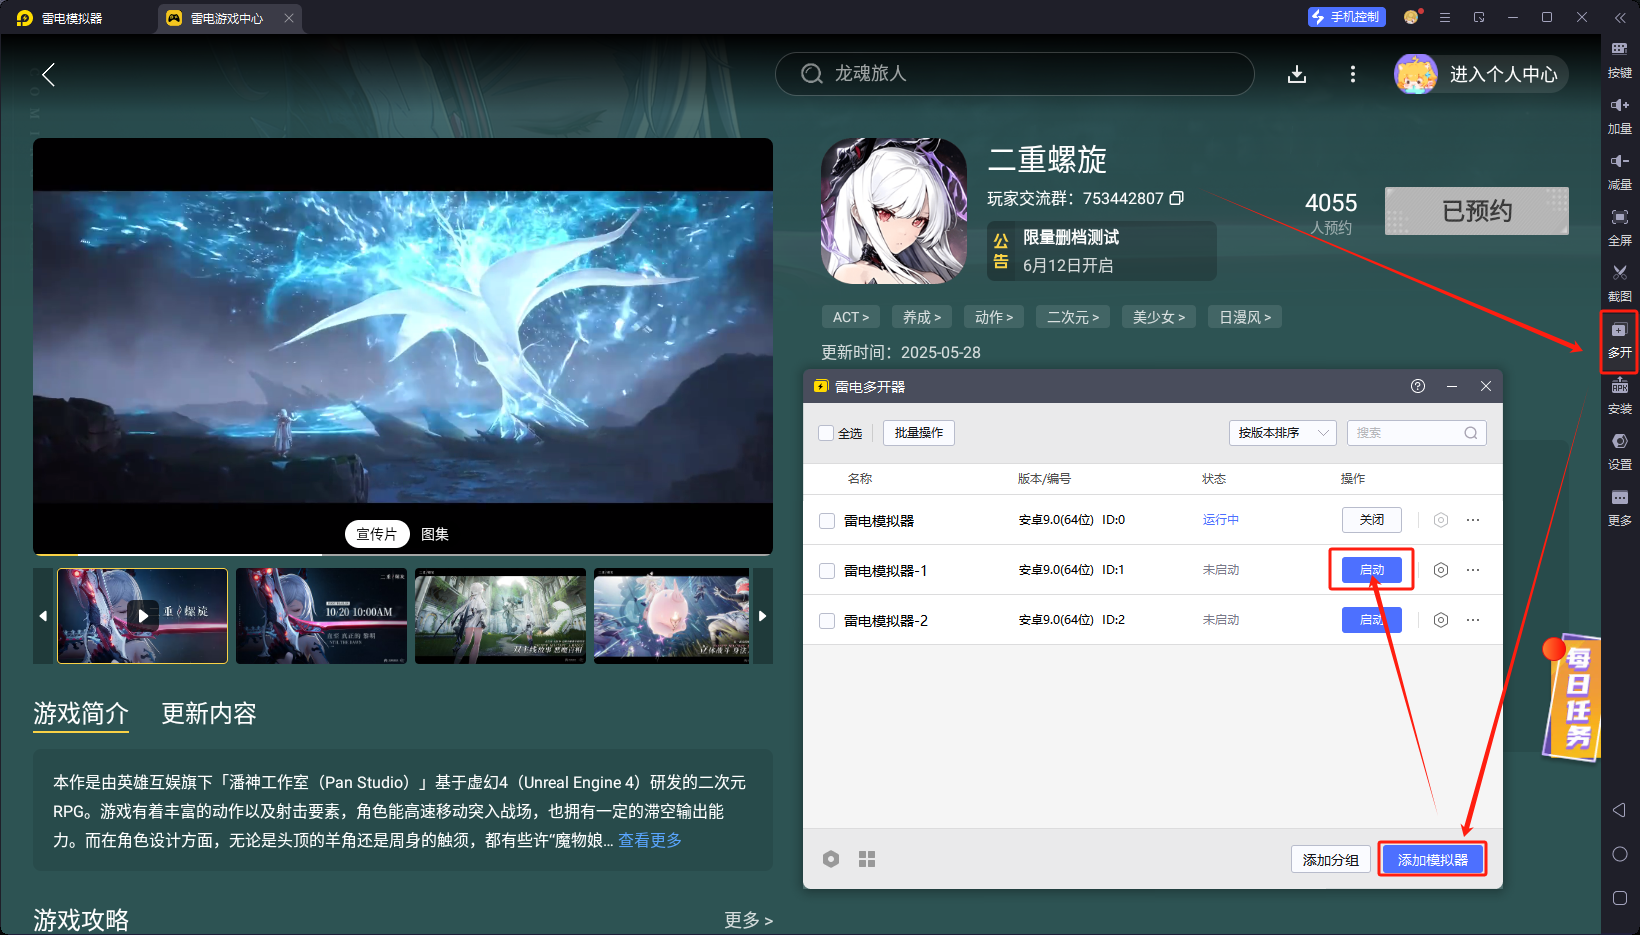Click the 龙魂旅人 search field
1640x935 pixels.
click(1015, 74)
